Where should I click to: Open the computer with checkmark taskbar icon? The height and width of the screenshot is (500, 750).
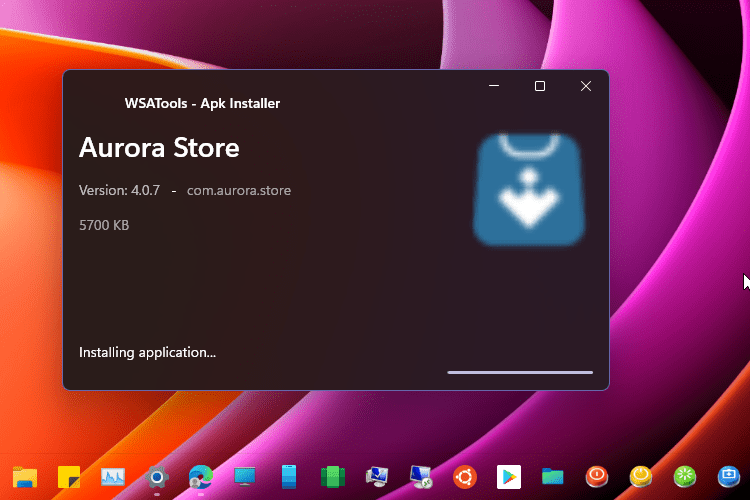(377, 477)
